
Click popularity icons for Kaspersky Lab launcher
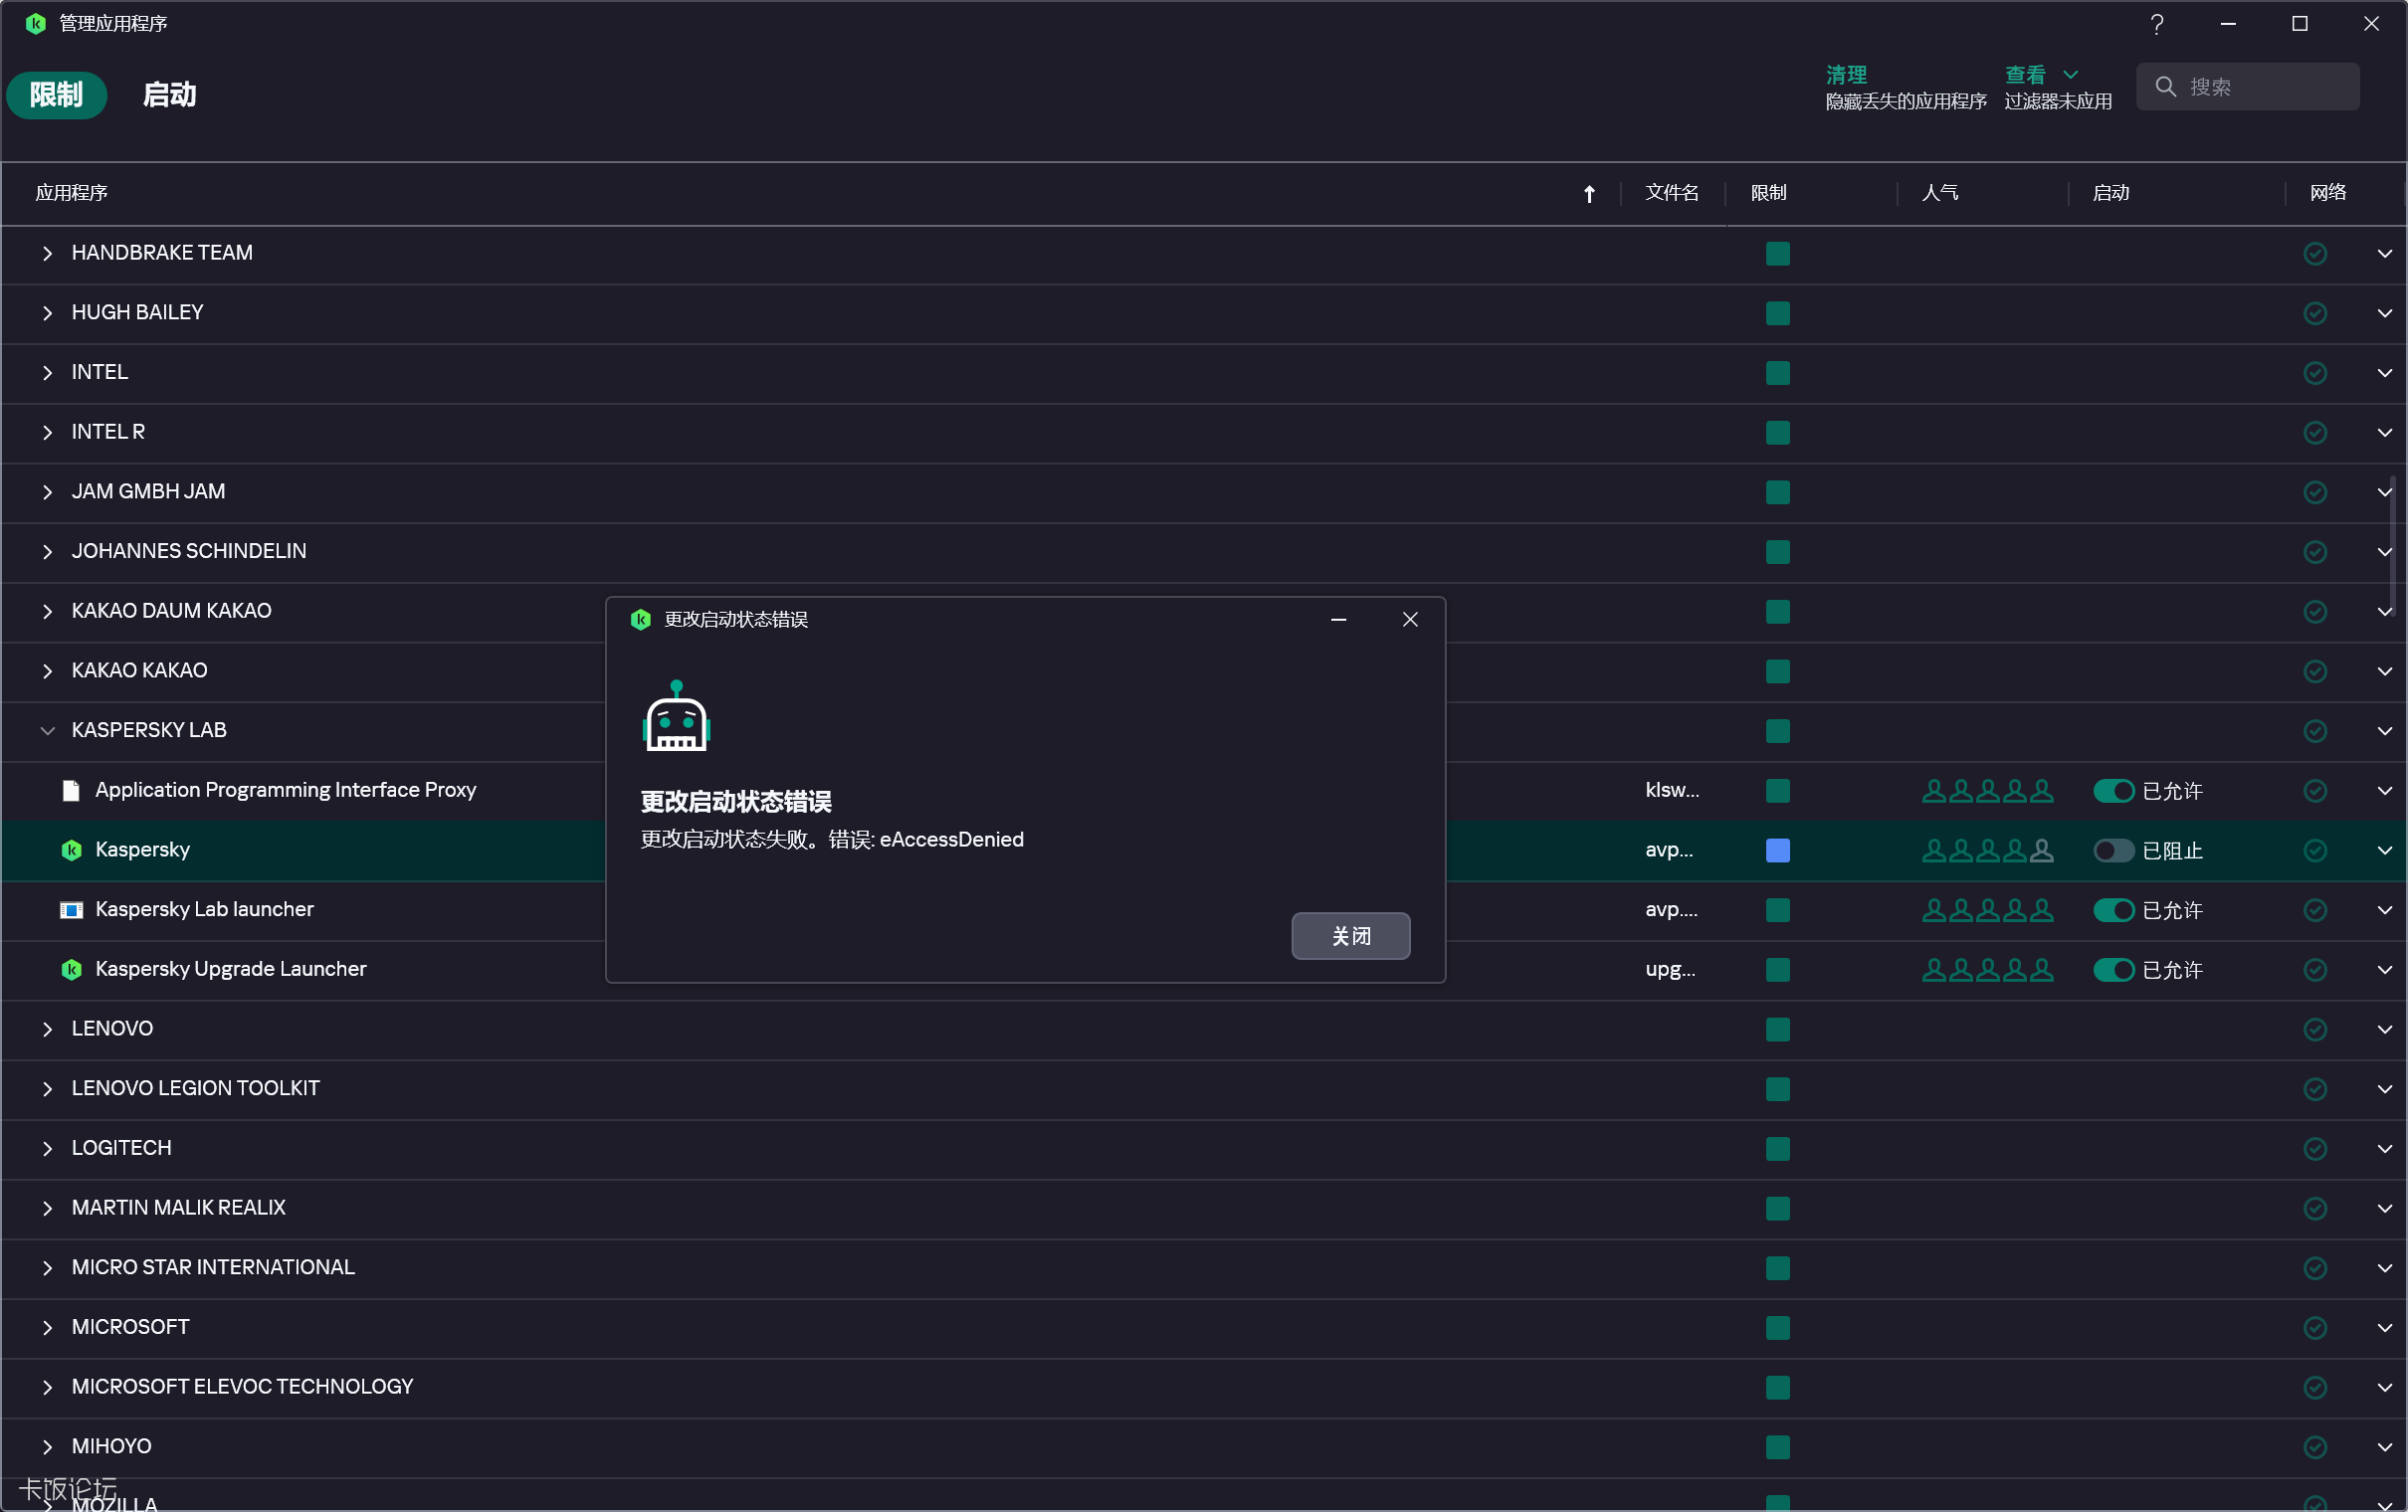click(x=1987, y=910)
